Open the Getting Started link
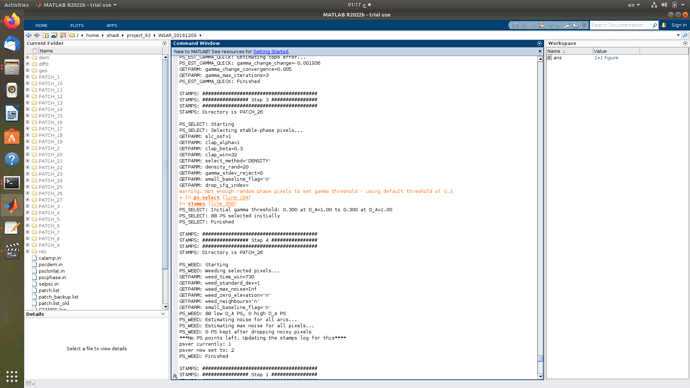The height and width of the screenshot is (388, 690). 271,51
